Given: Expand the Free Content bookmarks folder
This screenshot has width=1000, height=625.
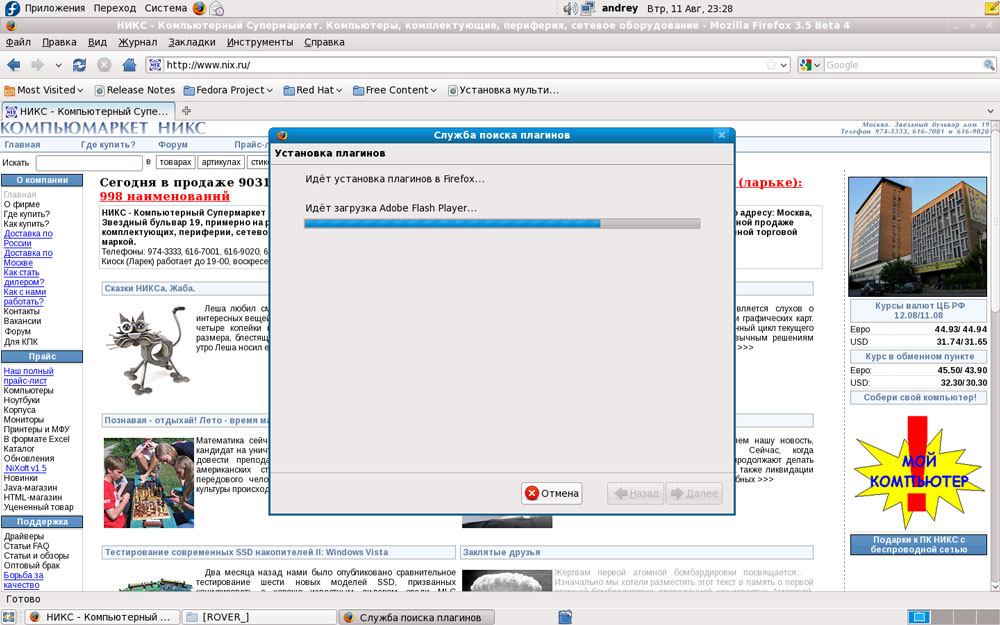Looking at the screenshot, I should pyautogui.click(x=395, y=90).
